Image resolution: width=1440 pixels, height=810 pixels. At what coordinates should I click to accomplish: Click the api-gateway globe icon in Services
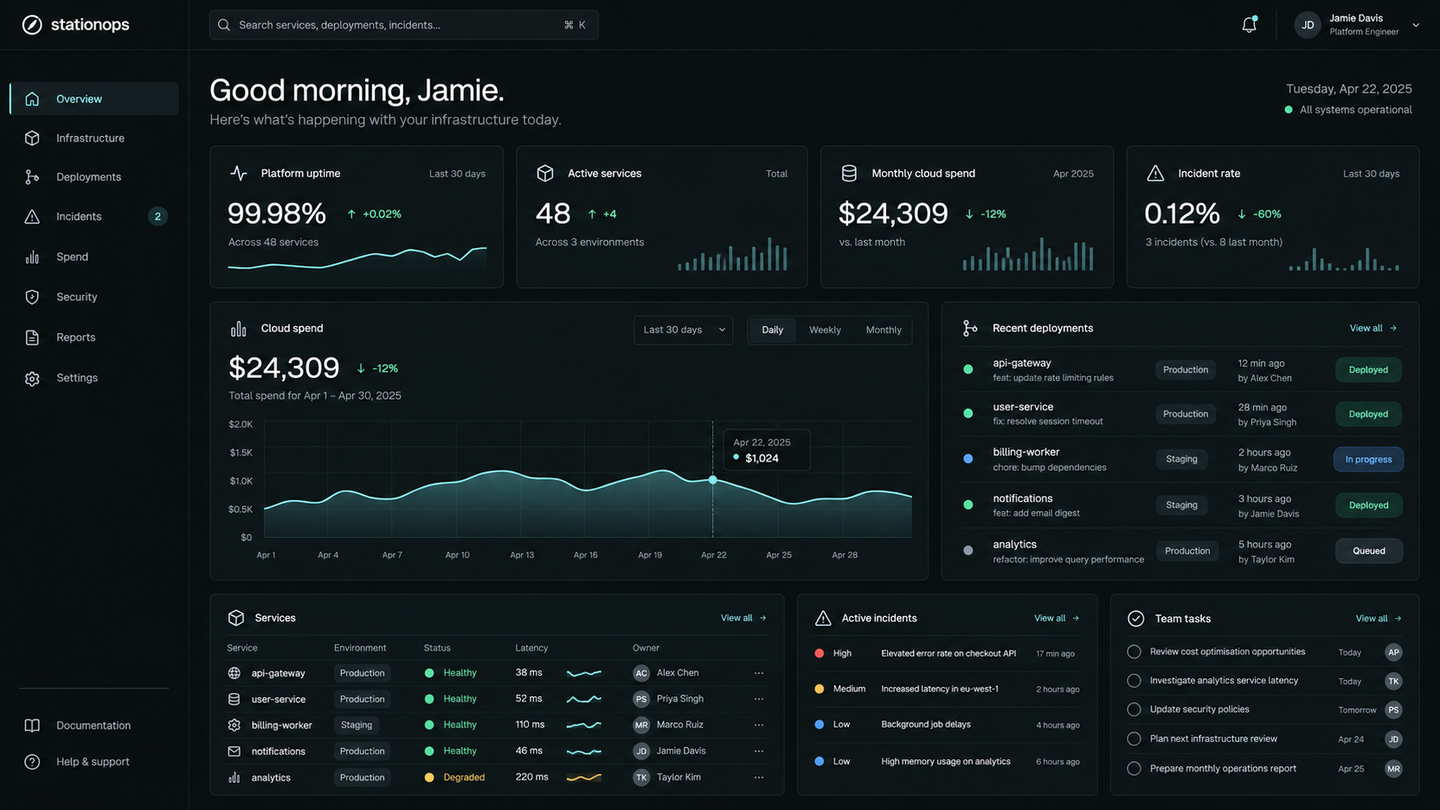[x=234, y=673]
